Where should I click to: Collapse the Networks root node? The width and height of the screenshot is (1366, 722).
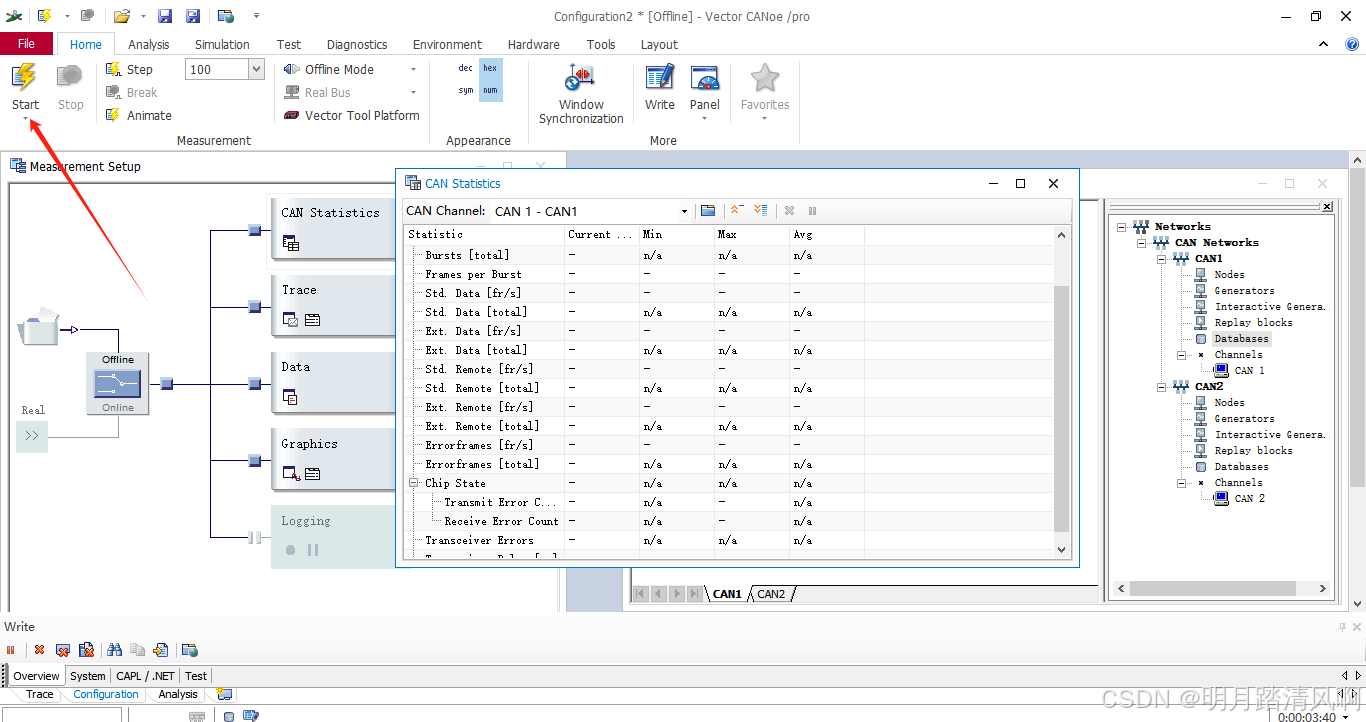(x=1122, y=226)
